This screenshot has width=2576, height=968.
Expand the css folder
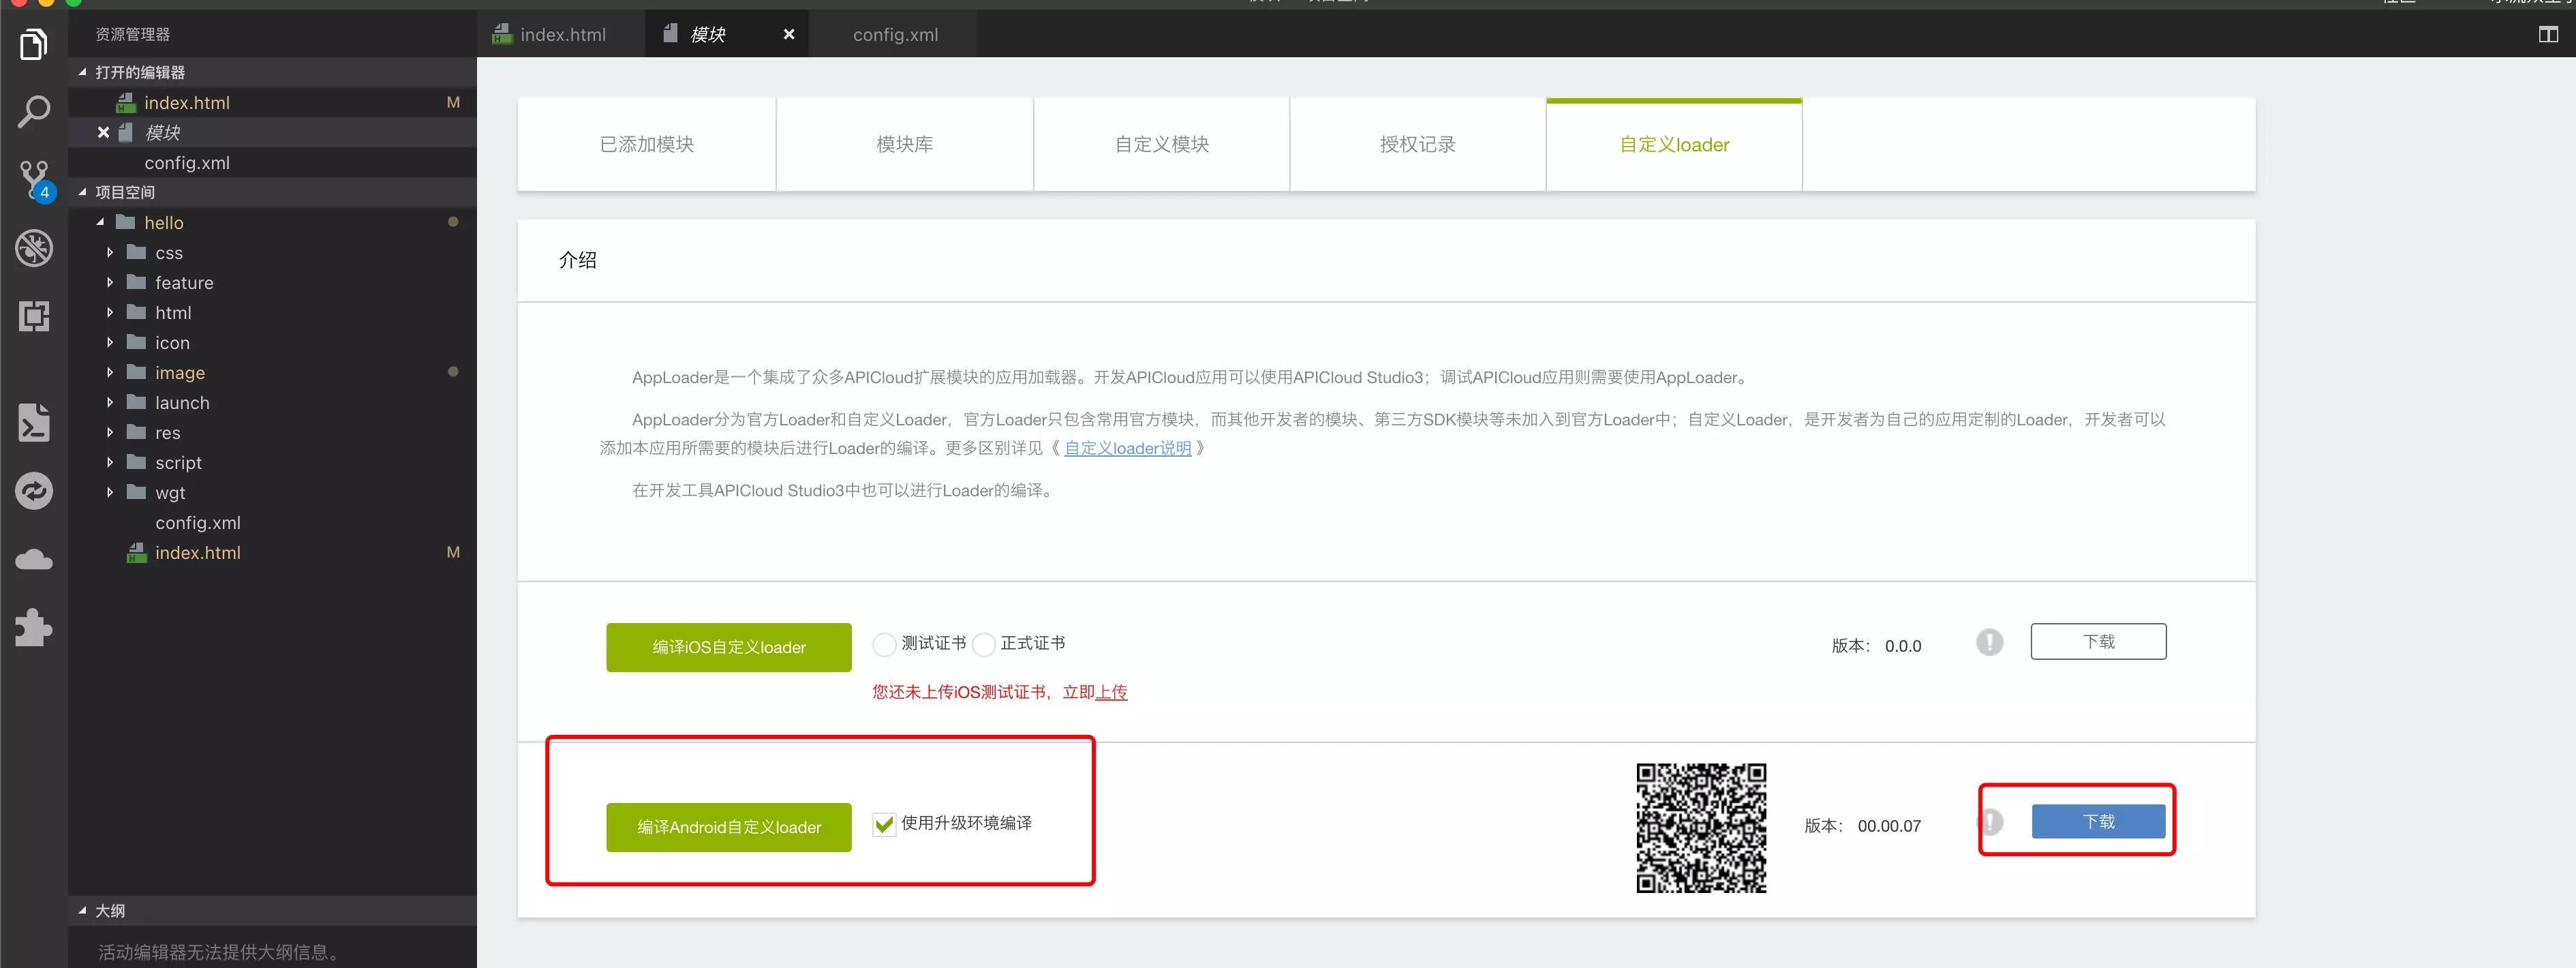111,252
